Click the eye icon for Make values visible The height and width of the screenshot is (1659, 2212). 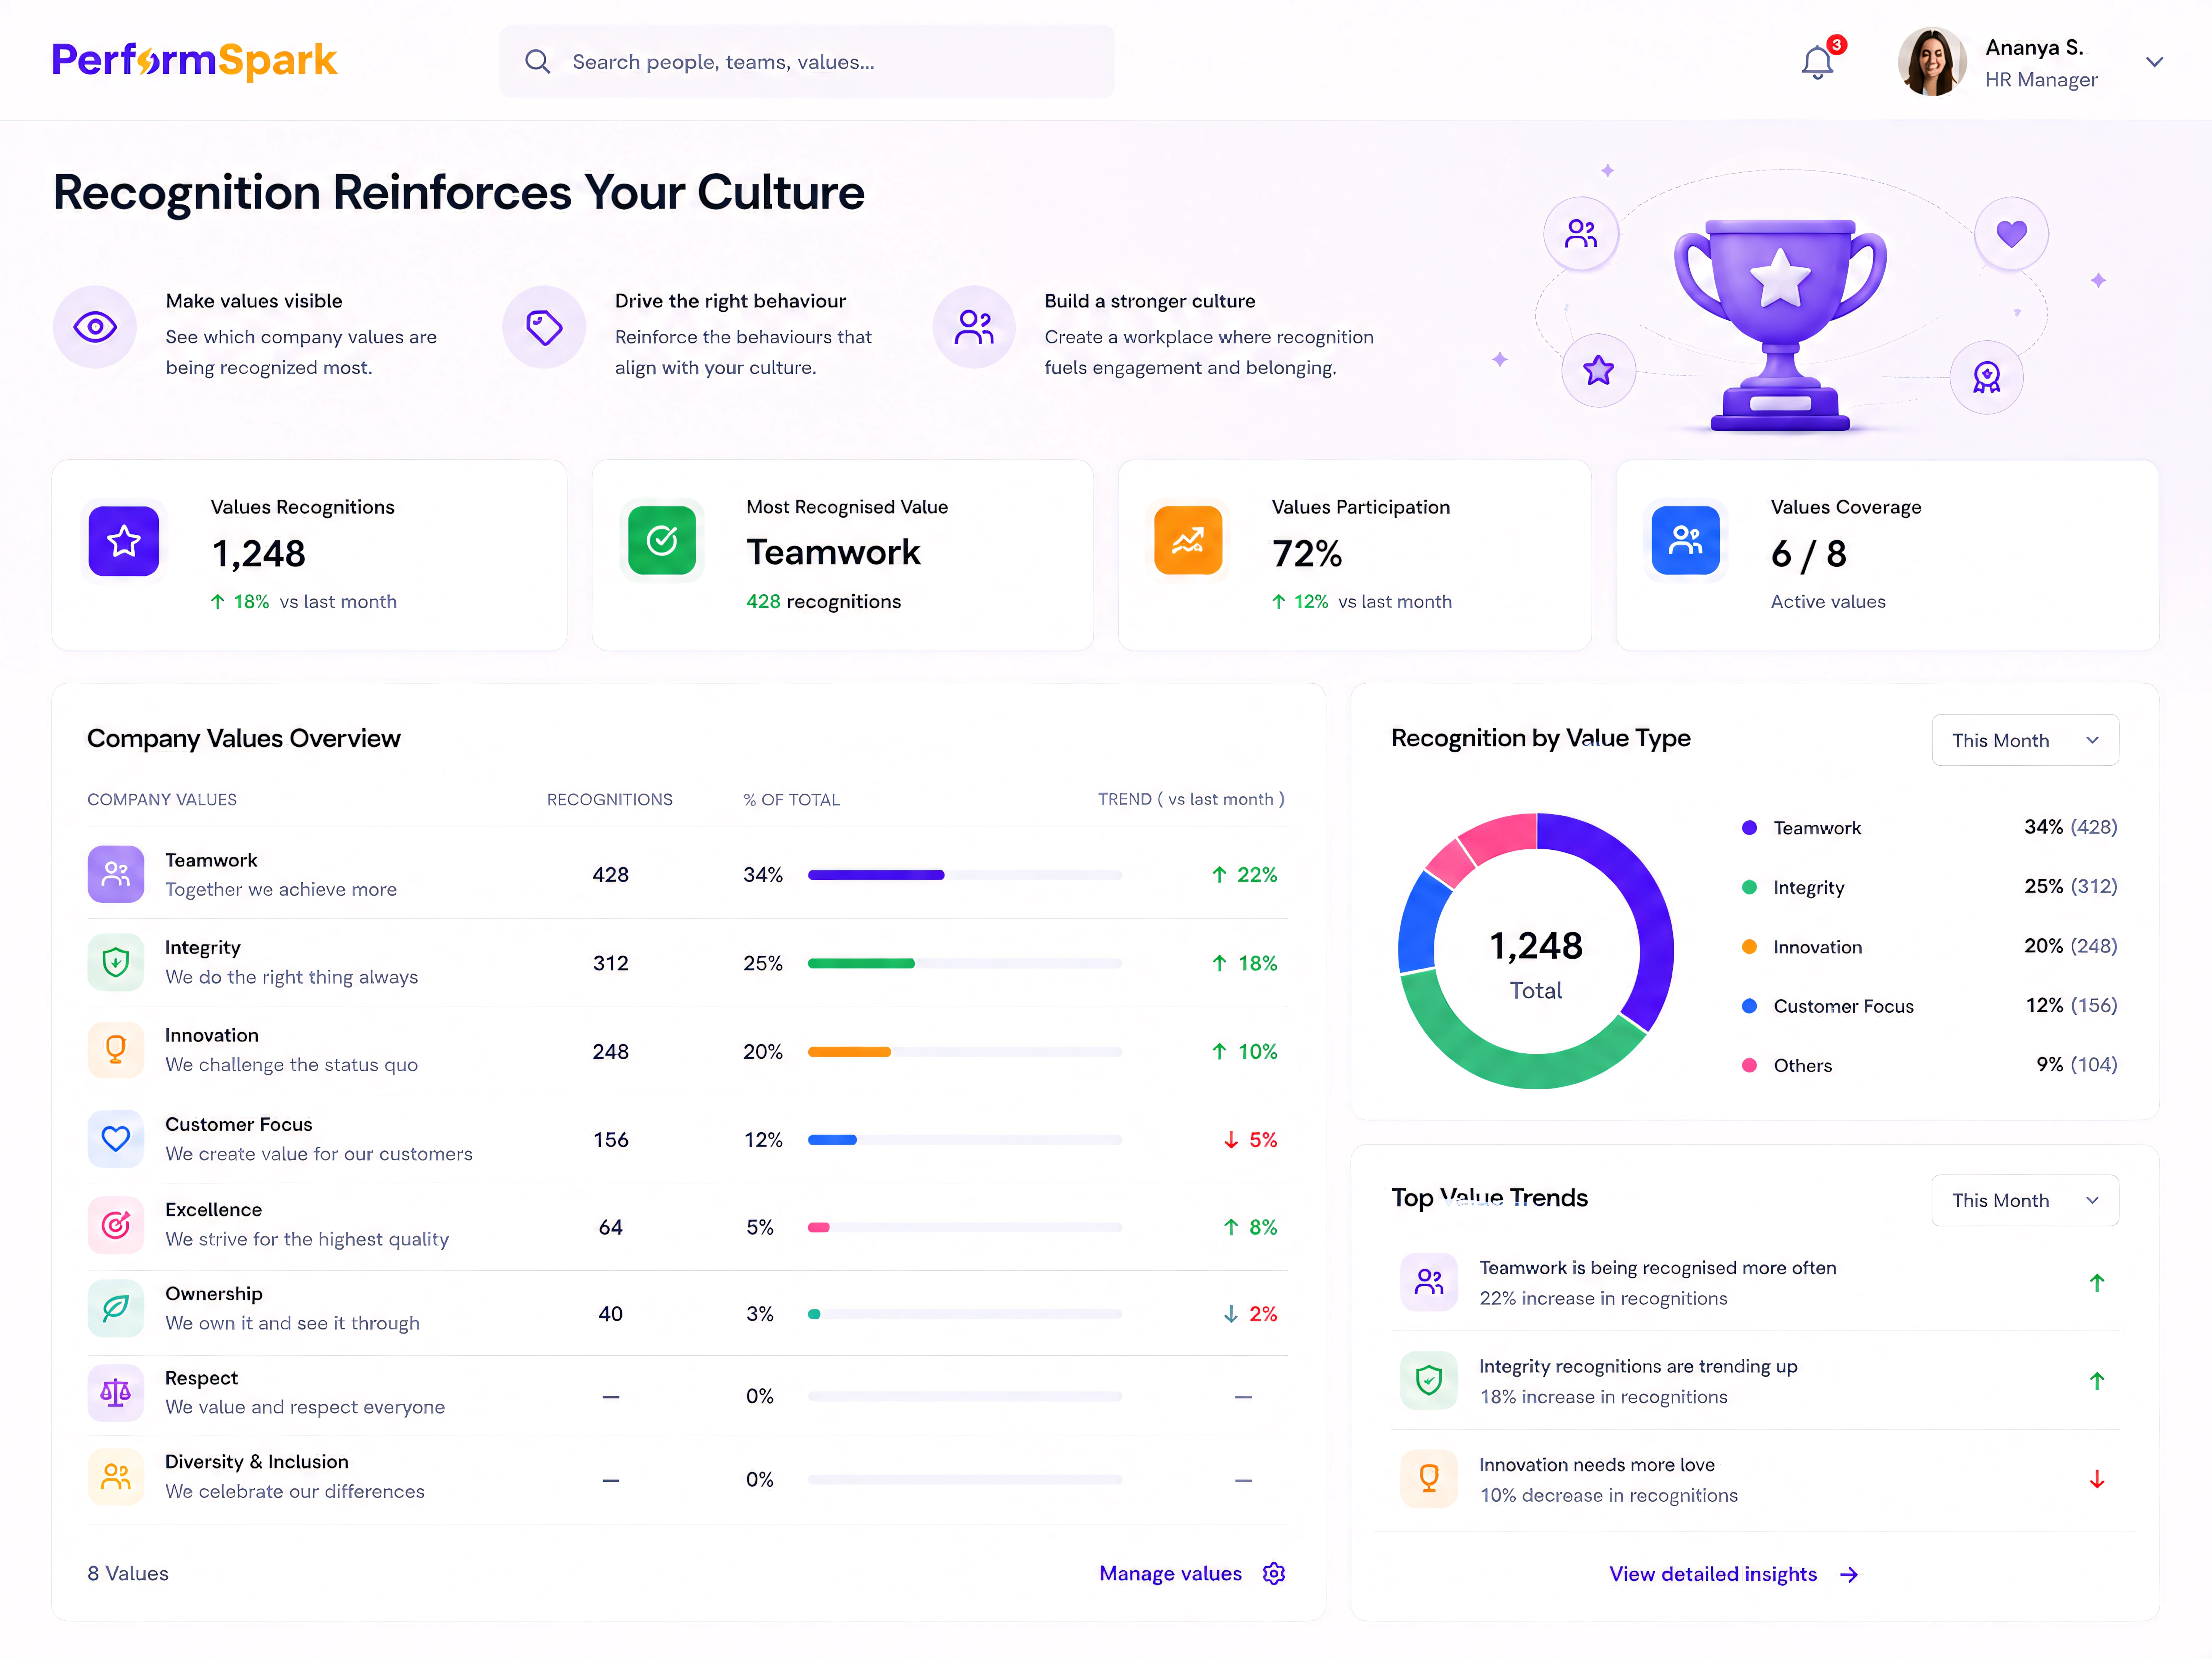95,327
